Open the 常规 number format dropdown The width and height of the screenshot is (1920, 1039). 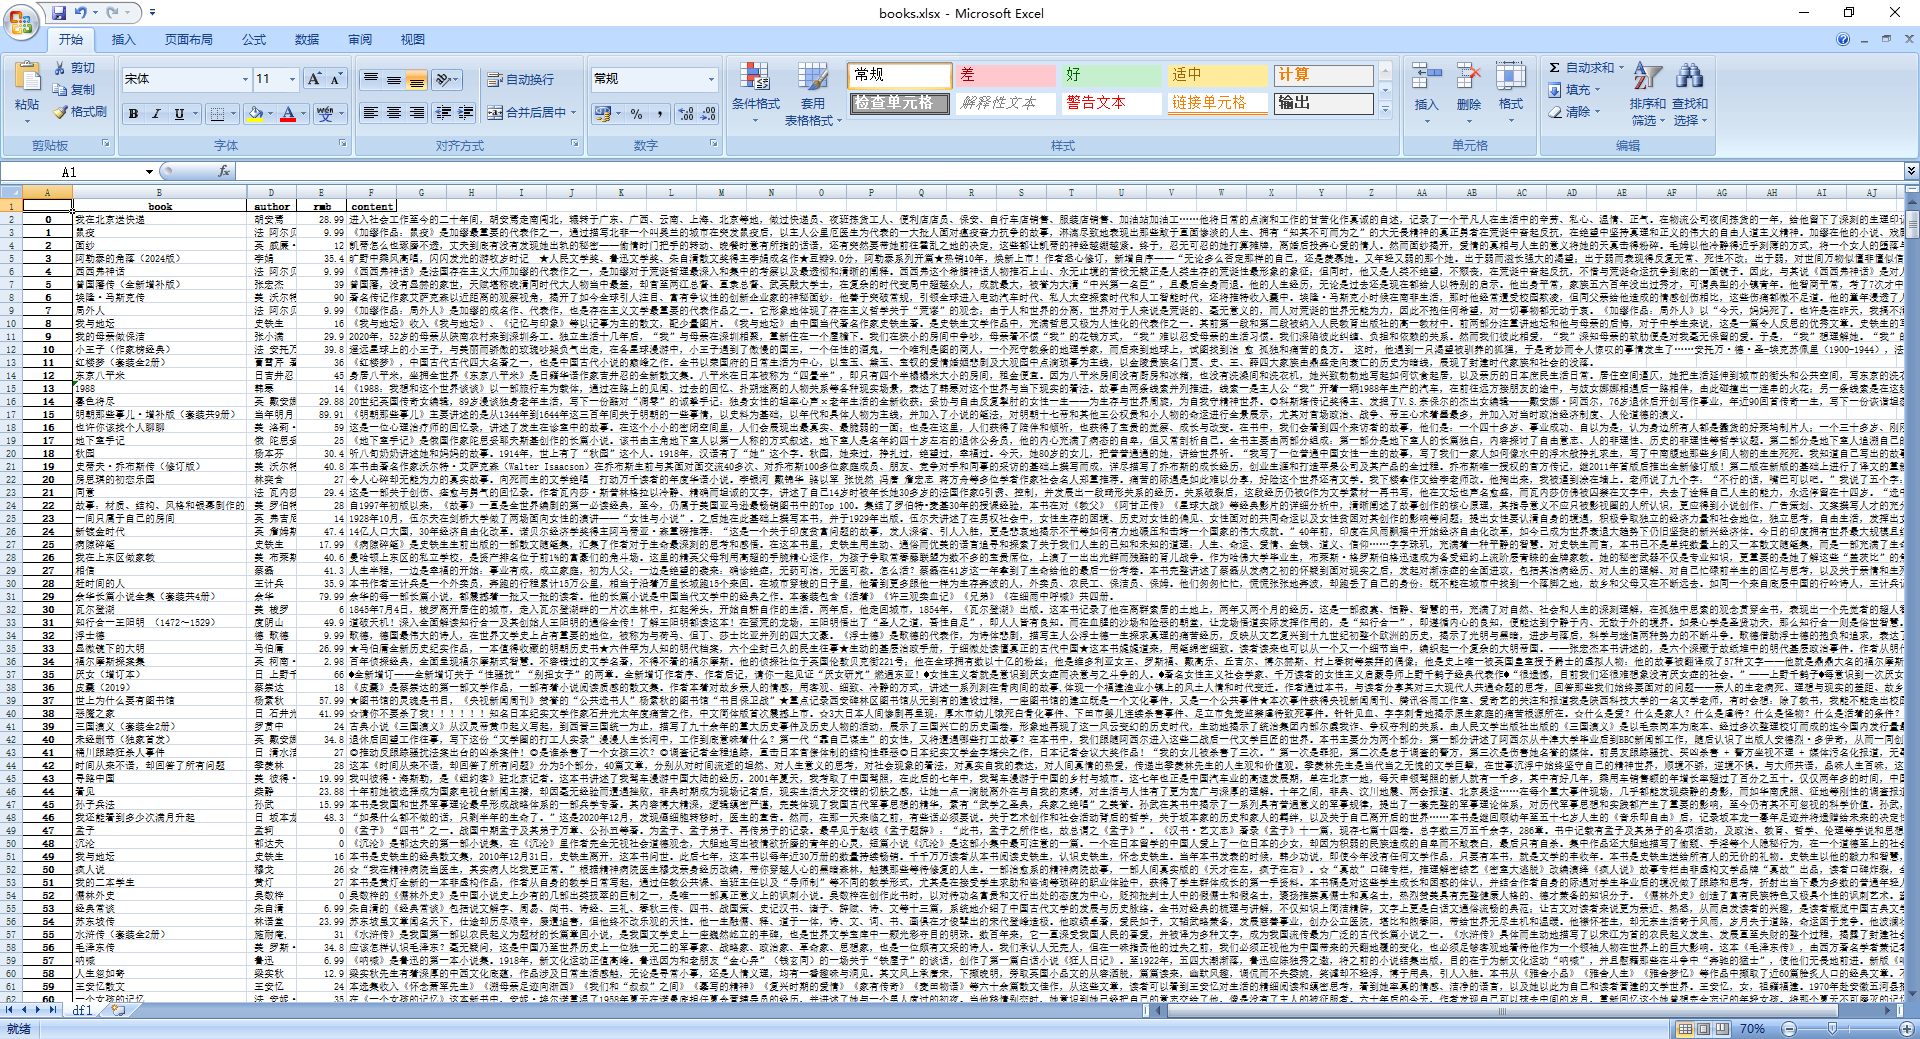(712, 79)
